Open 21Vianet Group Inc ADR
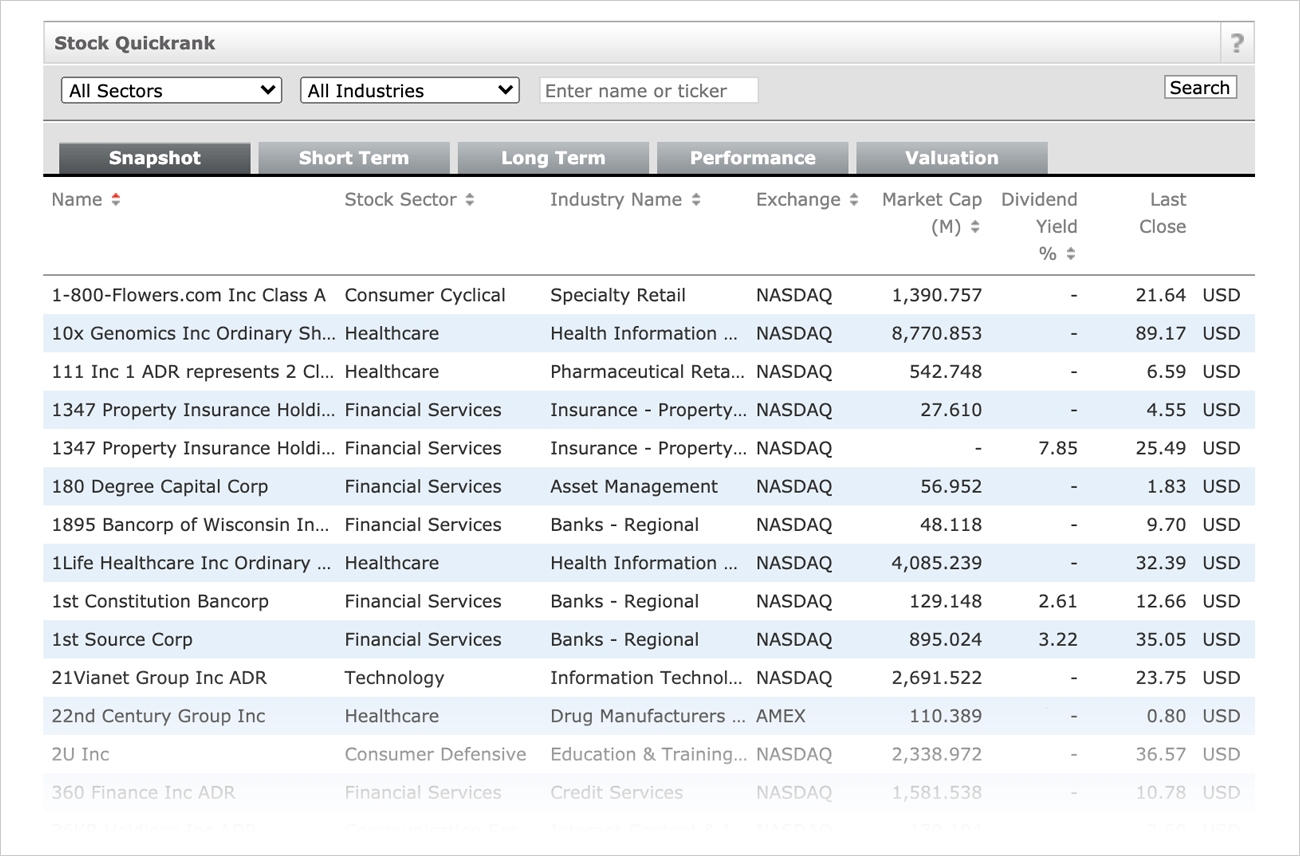 159,677
